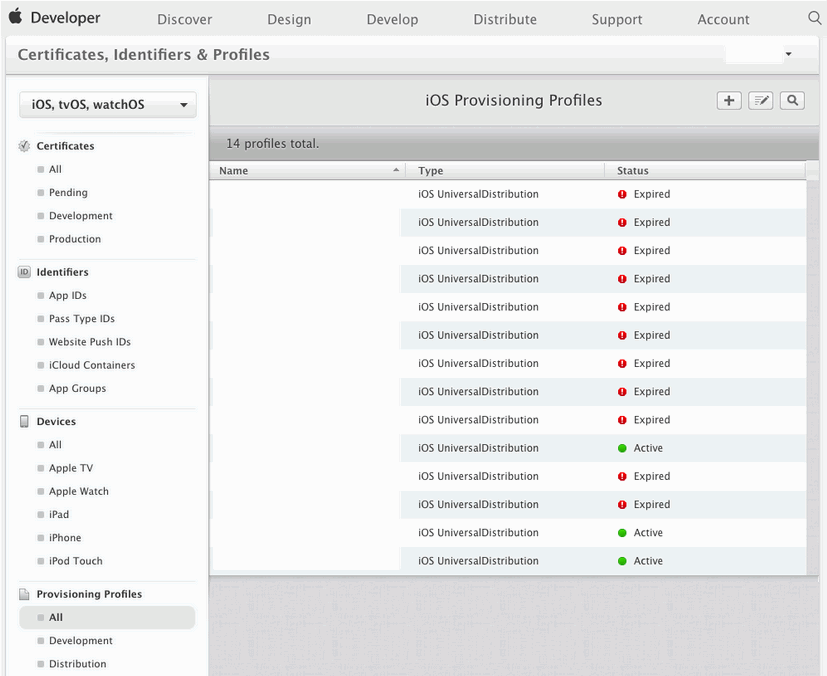Image resolution: width=827 pixels, height=676 pixels.
Task: Open the Discover menu
Action: (x=185, y=20)
